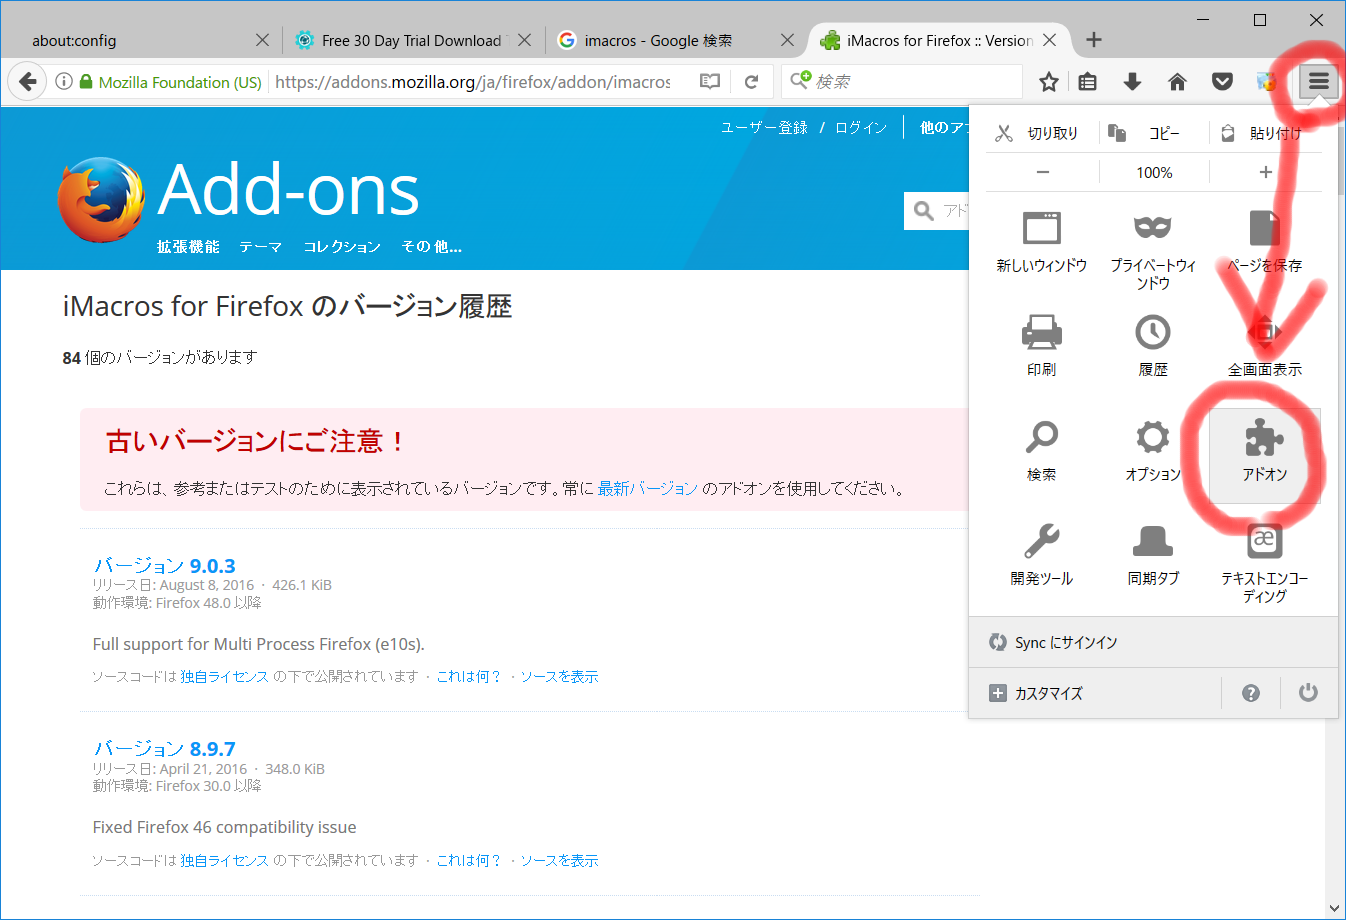Screen dimensions: 1346x920
Task: Open Synced Tabs (同期タブ)
Action: tap(1153, 554)
